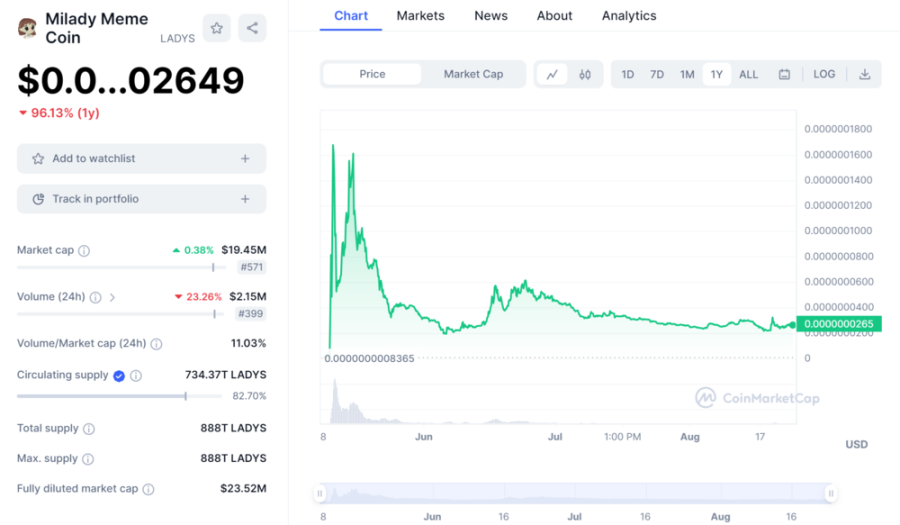Click Add to watchlist button

pyautogui.click(x=141, y=158)
